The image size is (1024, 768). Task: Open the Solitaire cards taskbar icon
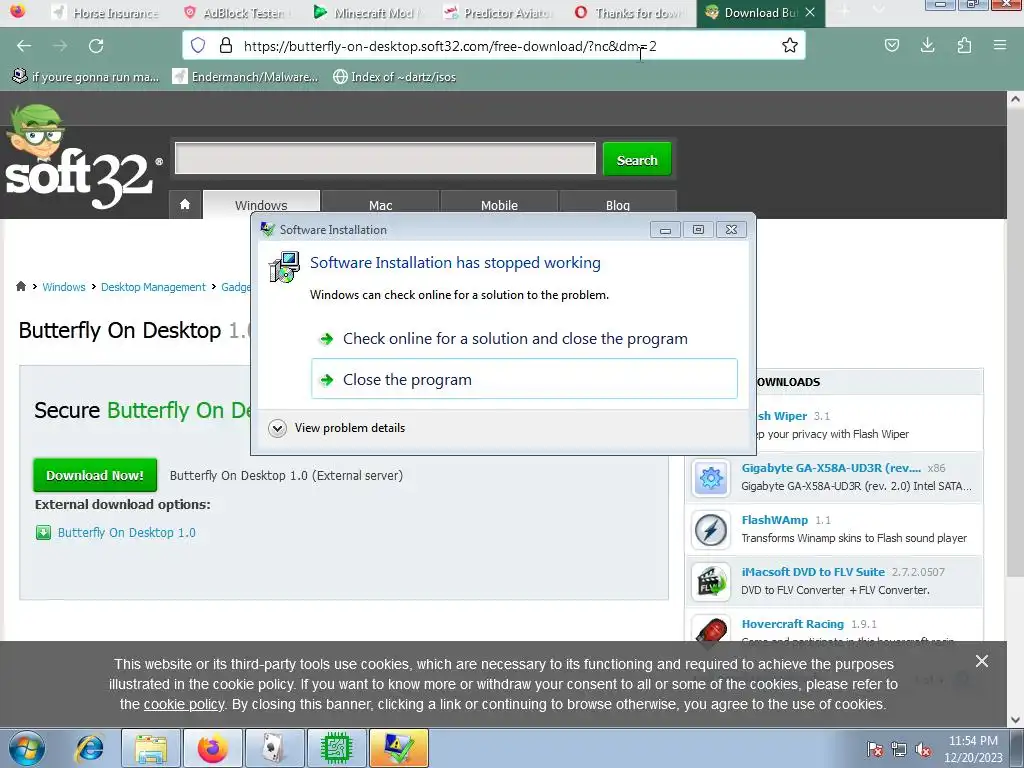274,748
